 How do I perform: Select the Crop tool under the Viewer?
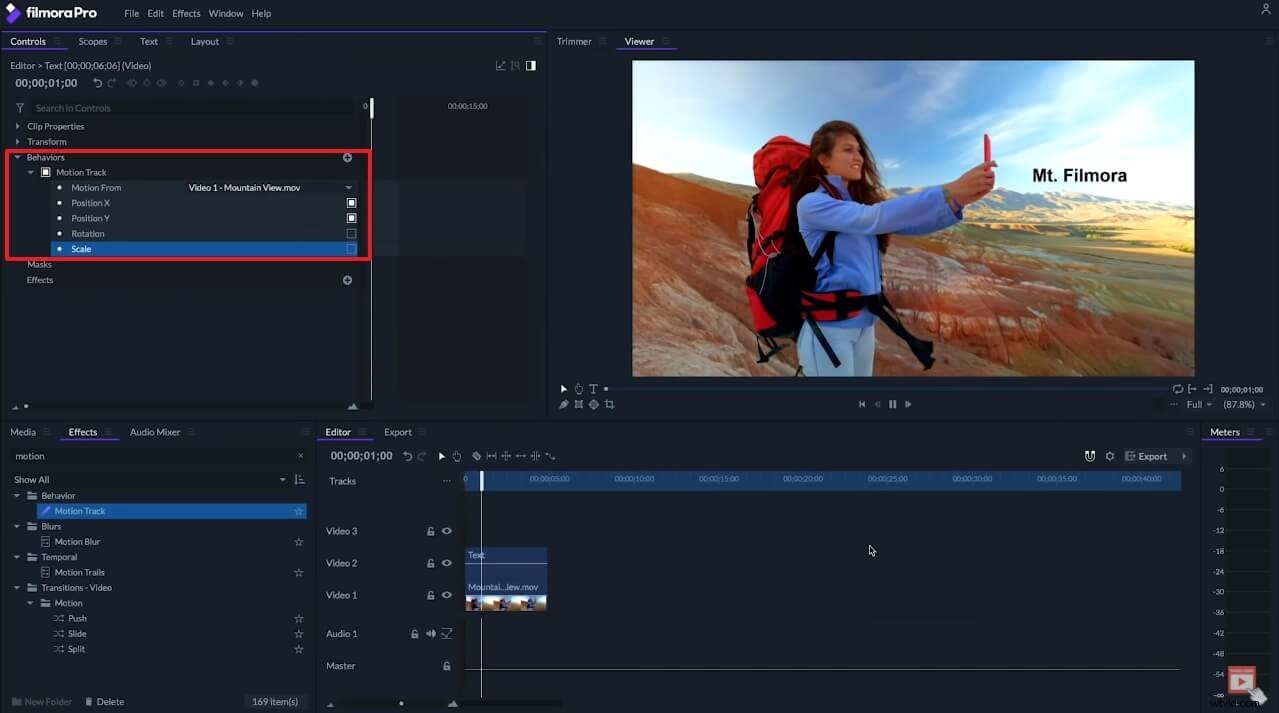click(610, 404)
